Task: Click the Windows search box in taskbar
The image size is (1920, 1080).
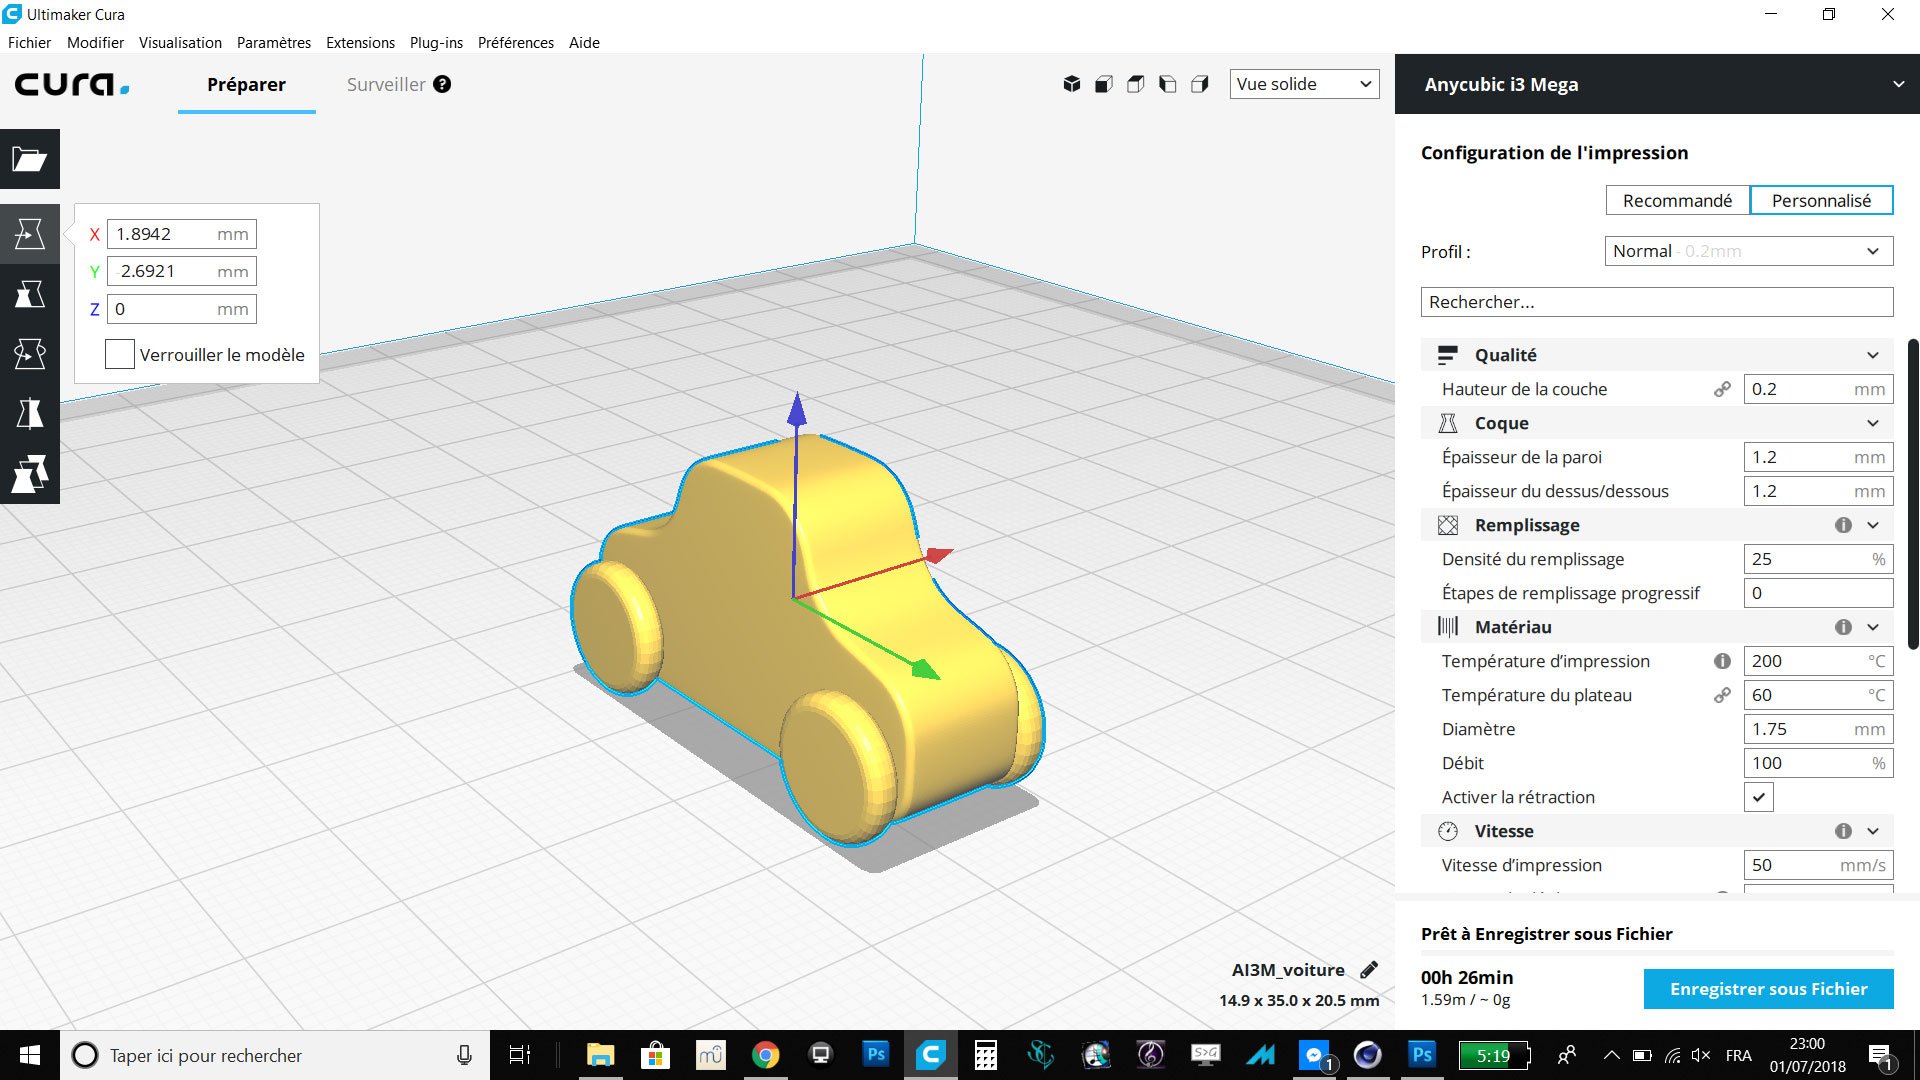Action: pos(275,1055)
